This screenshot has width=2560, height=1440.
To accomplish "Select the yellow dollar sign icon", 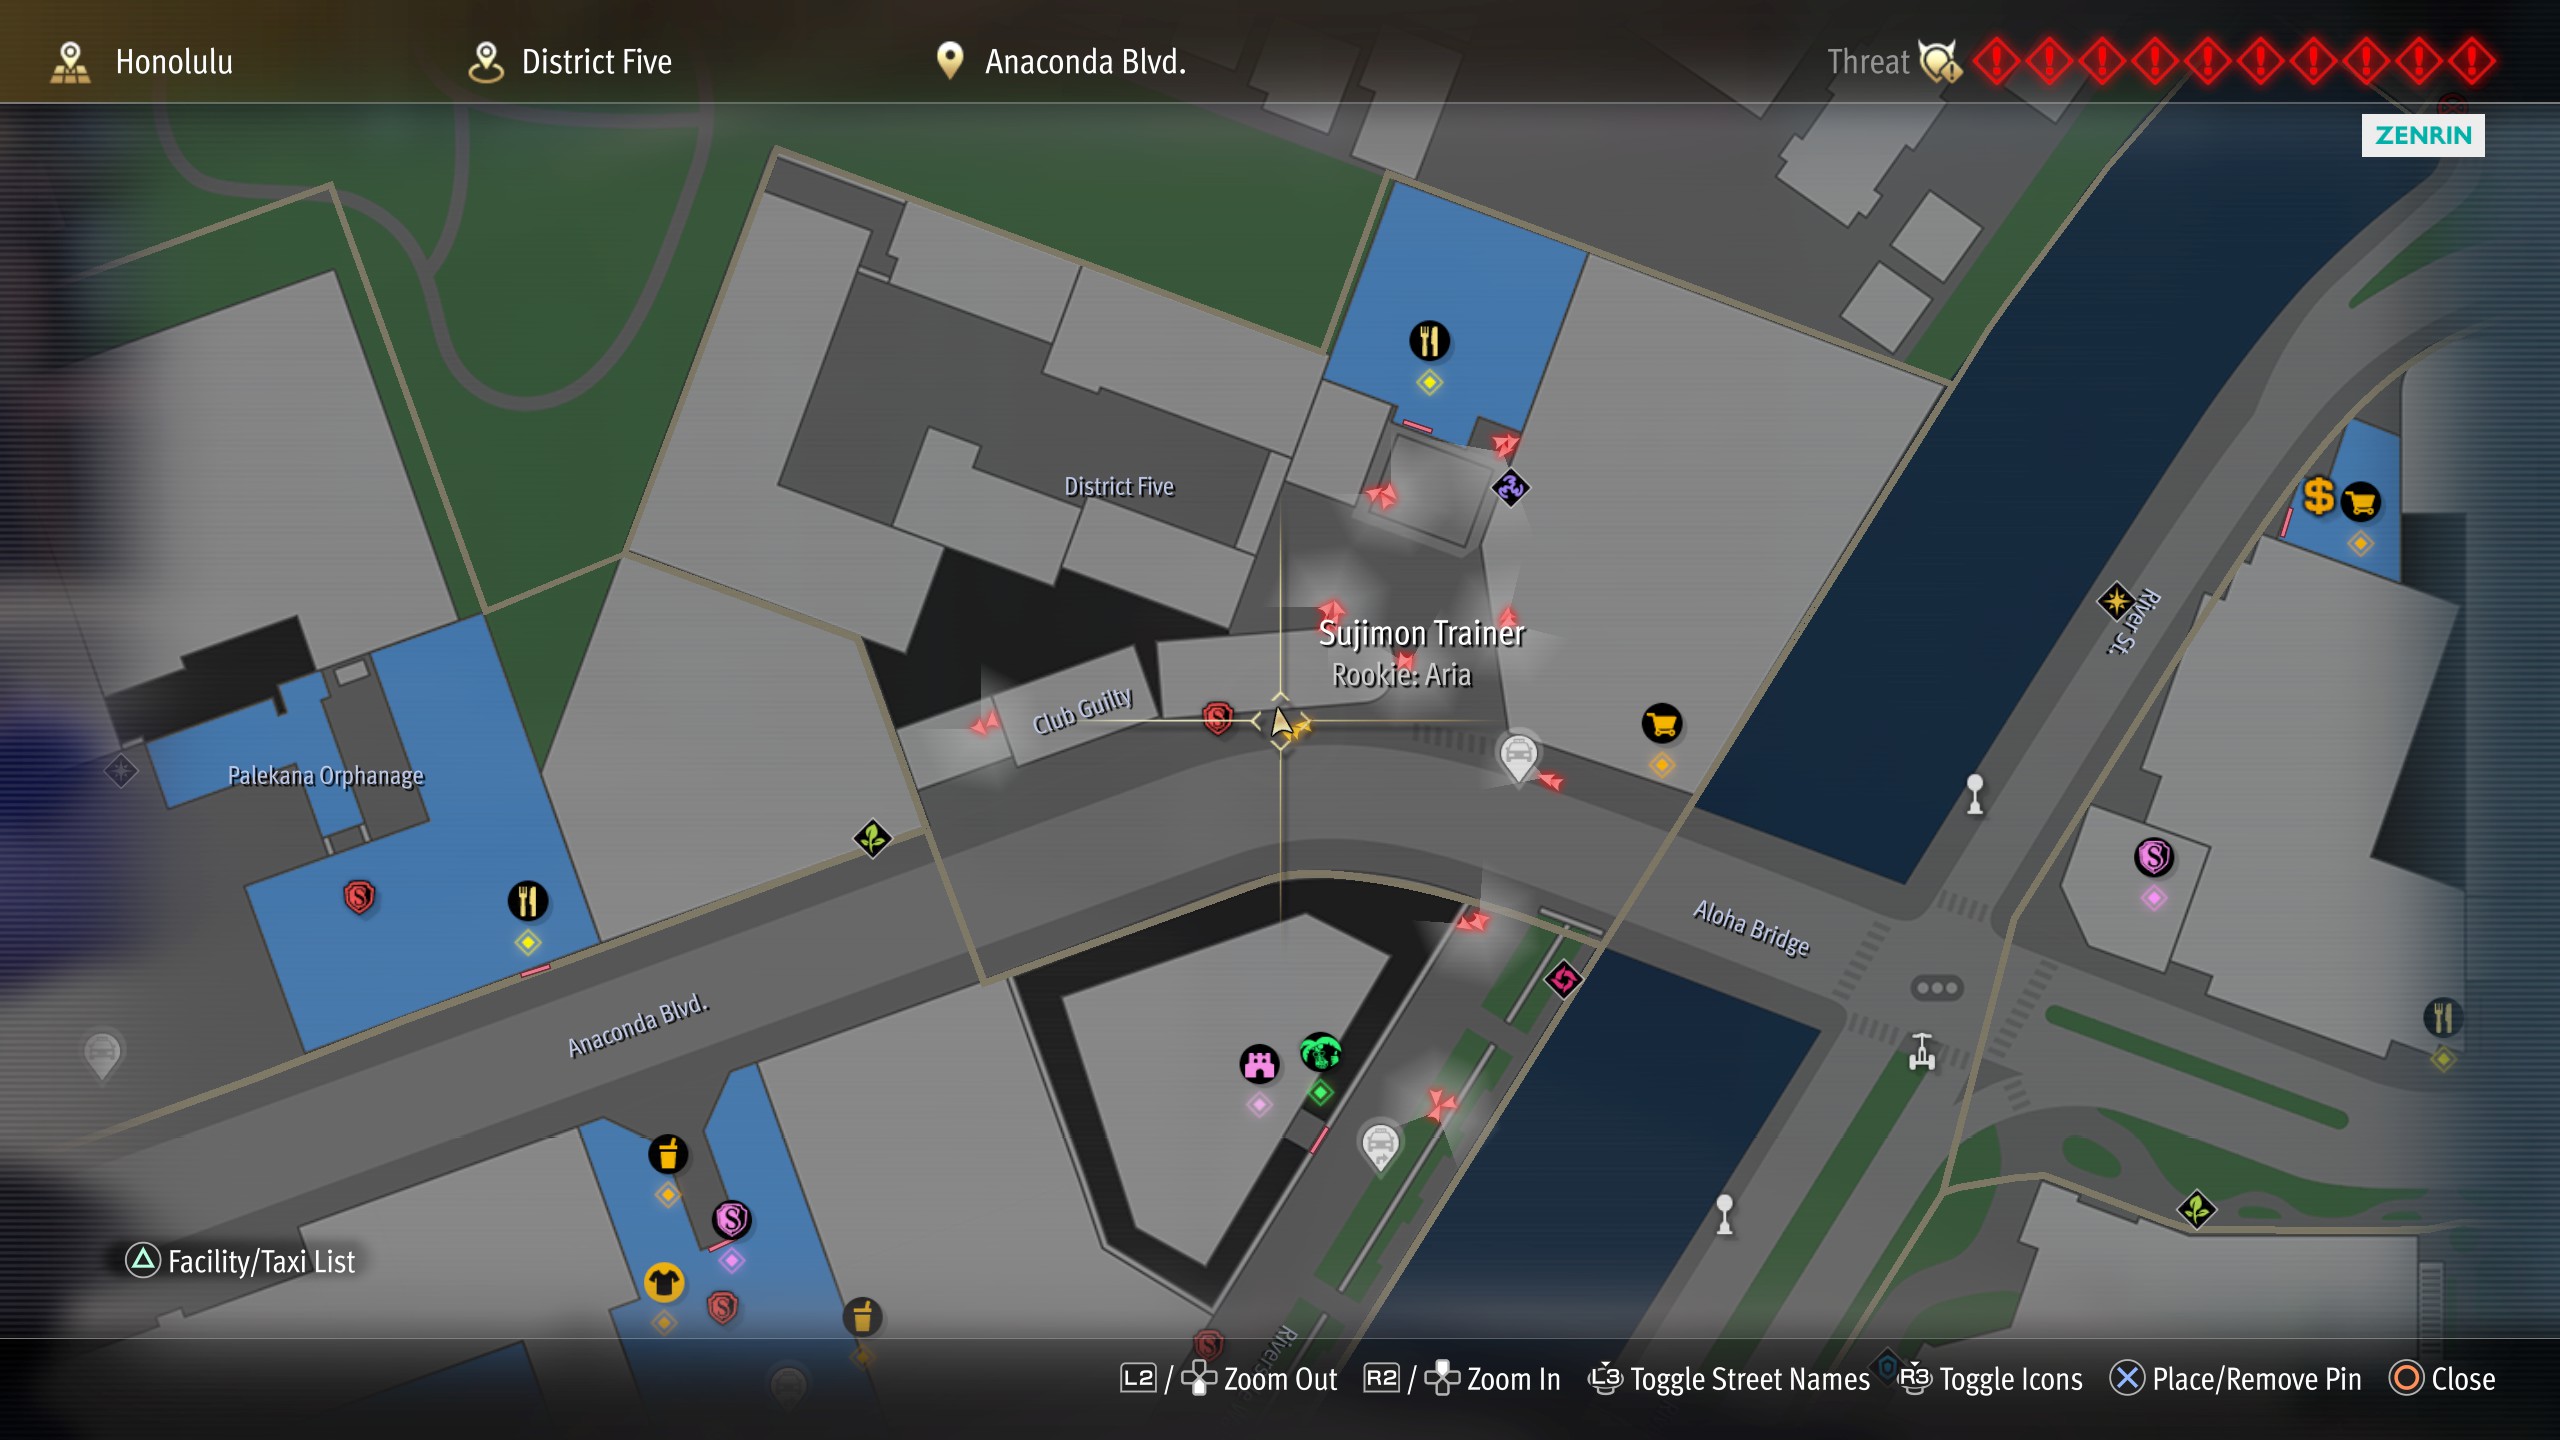I will point(2318,496).
